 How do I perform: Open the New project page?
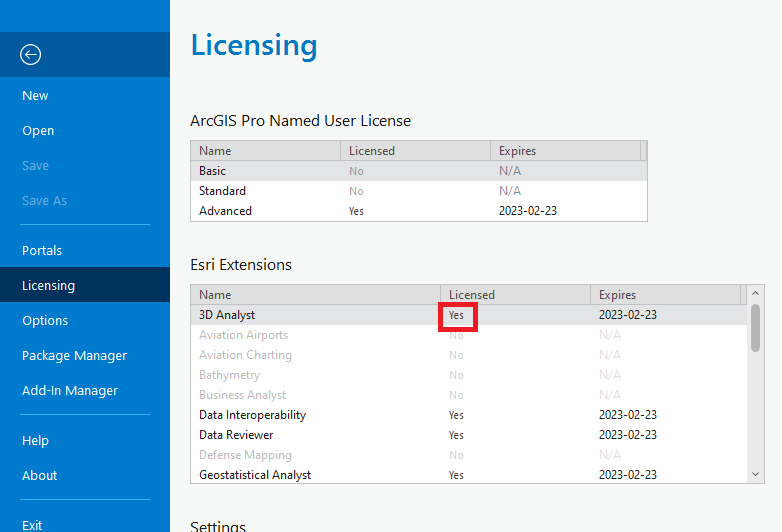pyautogui.click(x=36, y=96)
